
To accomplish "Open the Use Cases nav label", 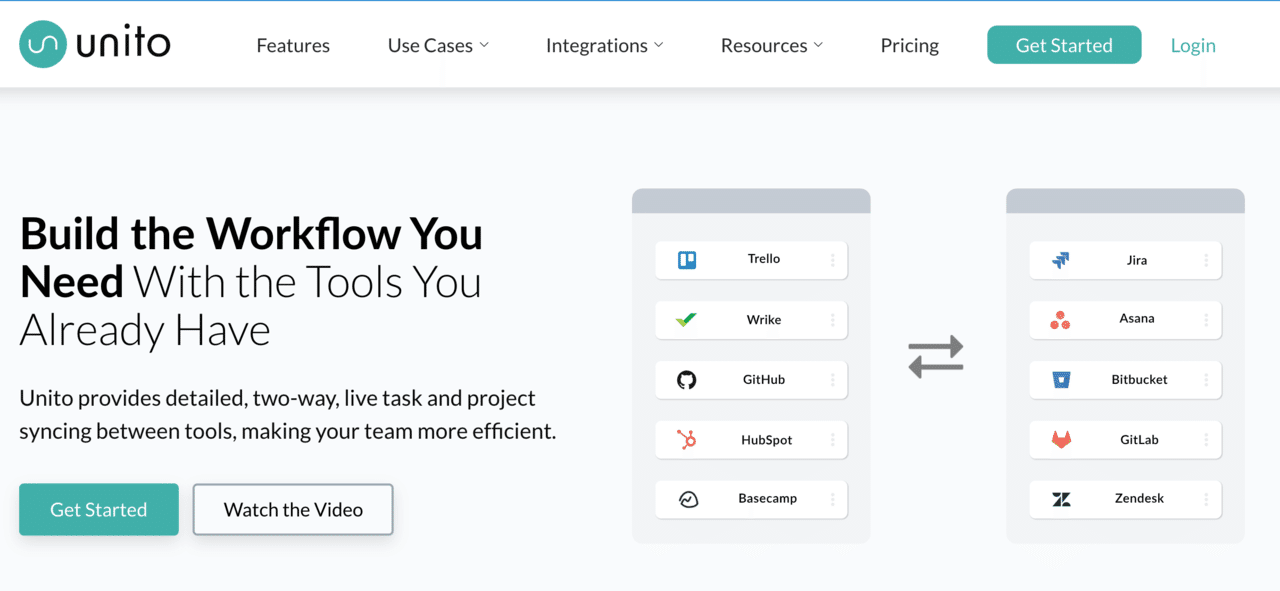I will tap(430, 45).
